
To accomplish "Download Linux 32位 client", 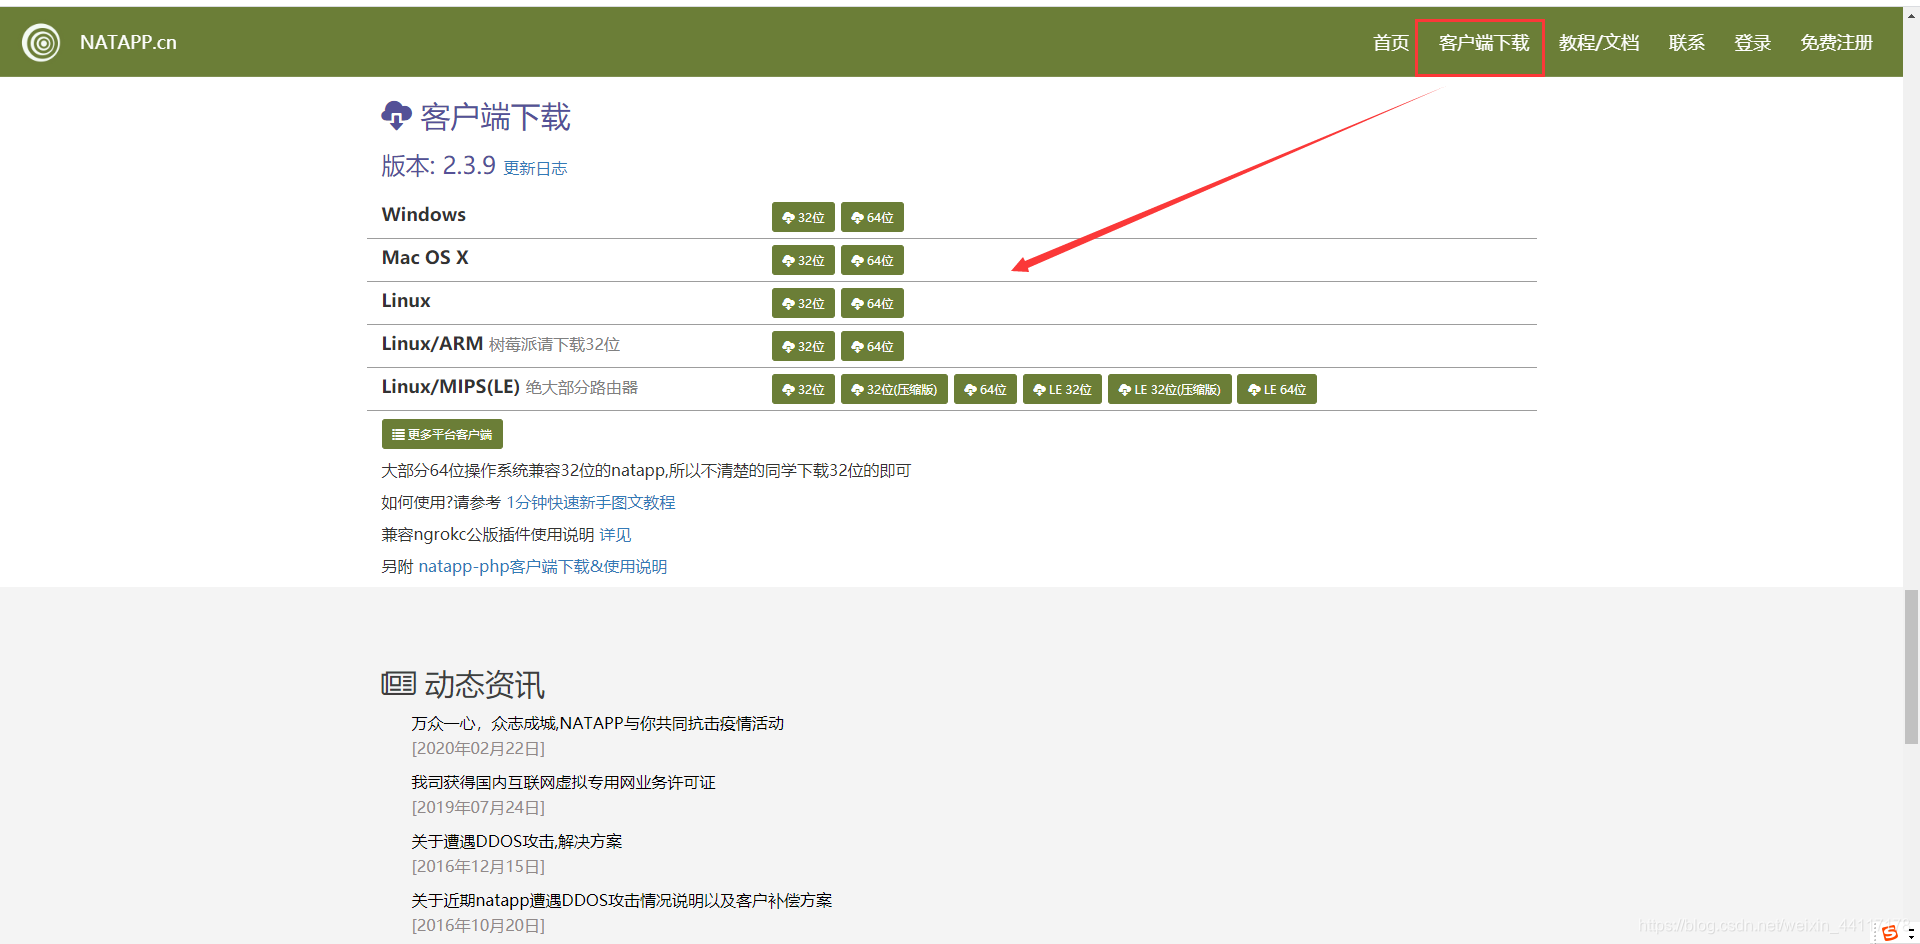I will coord(803,303).
